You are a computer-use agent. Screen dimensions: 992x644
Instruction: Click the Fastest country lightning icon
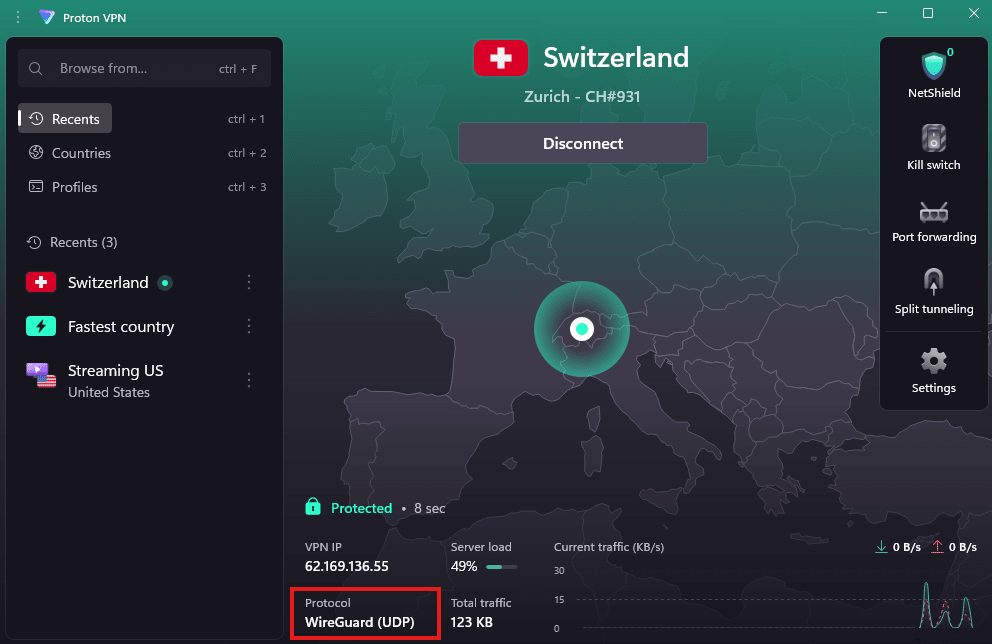tap(40, 326)
